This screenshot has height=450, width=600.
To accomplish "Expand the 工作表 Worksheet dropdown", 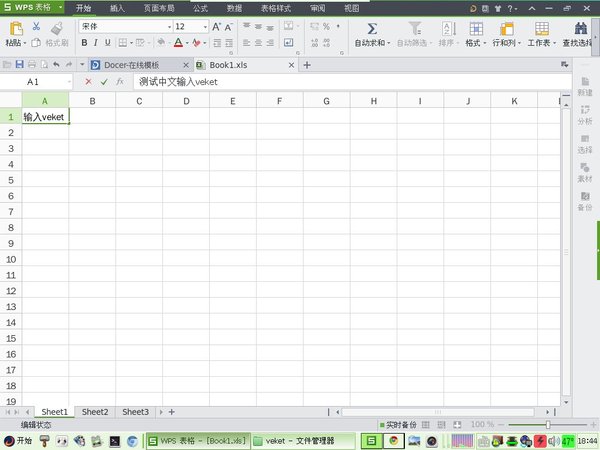I will (x=554, y=43).
